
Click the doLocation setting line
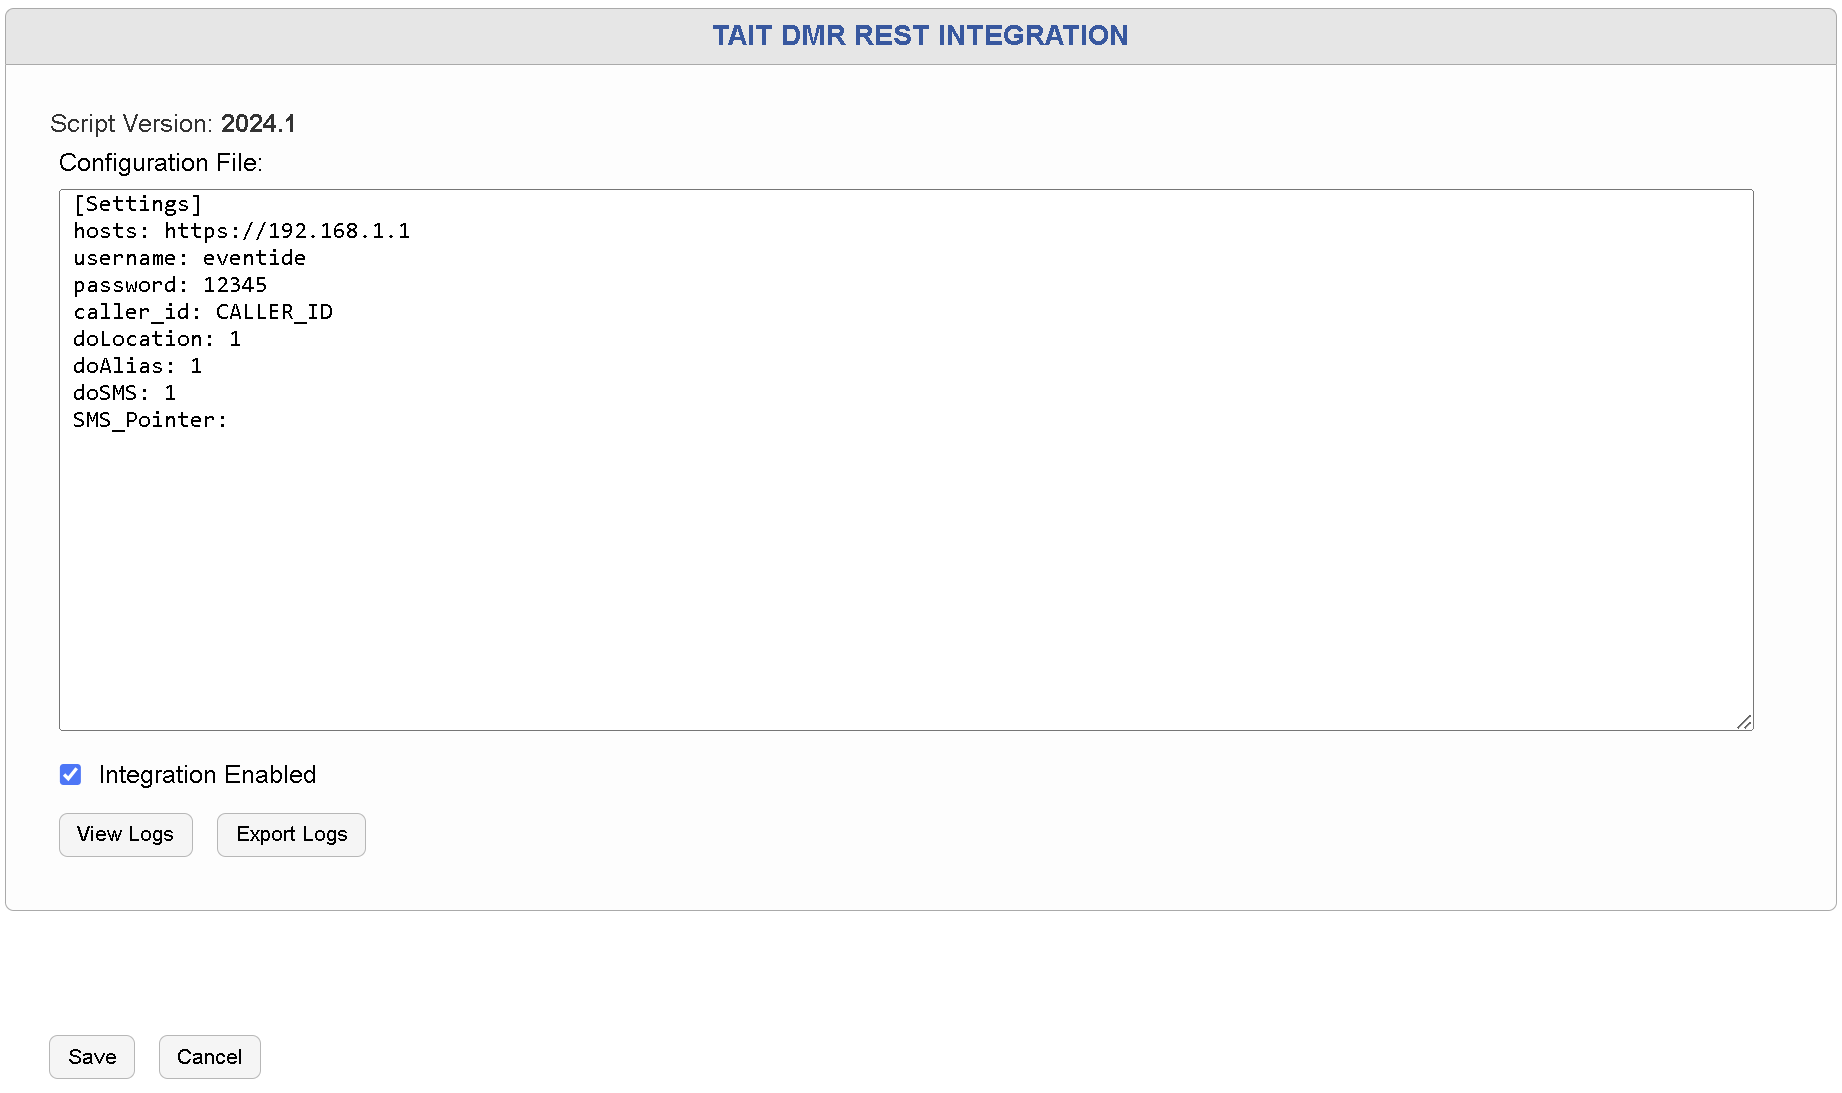coord(157,339)
